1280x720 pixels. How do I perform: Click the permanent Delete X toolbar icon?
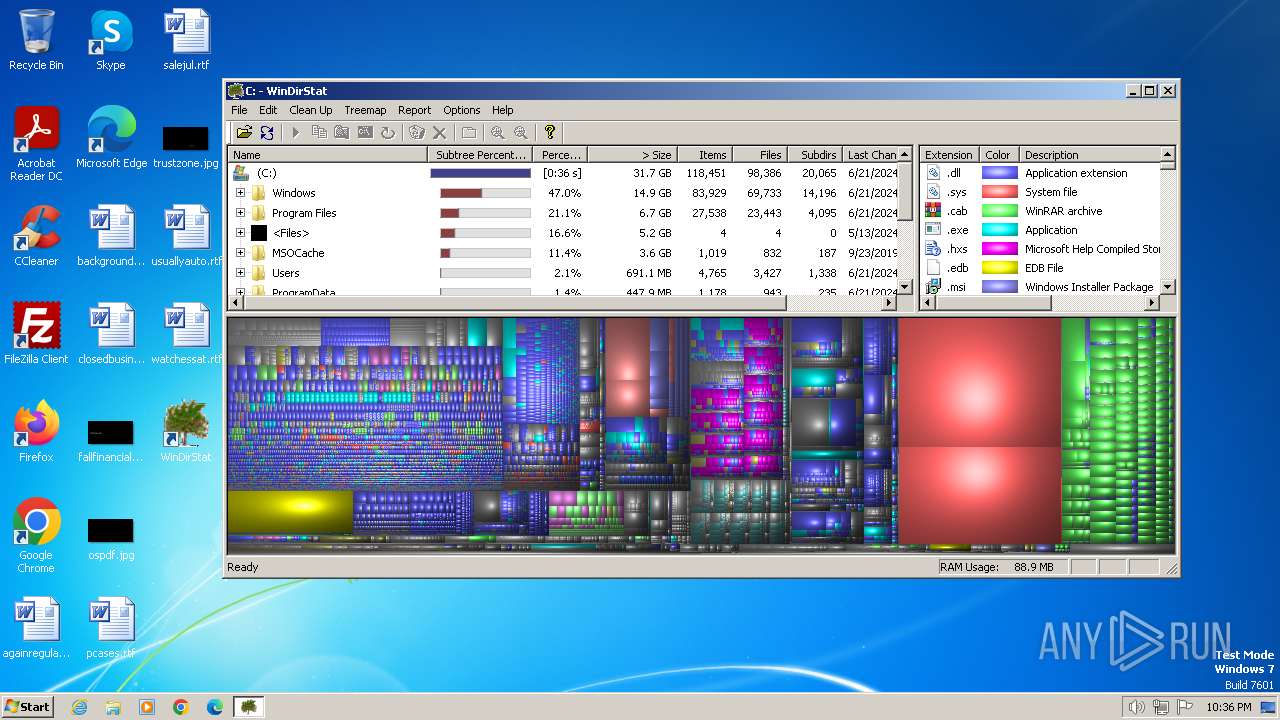click(x=439, y=132)
